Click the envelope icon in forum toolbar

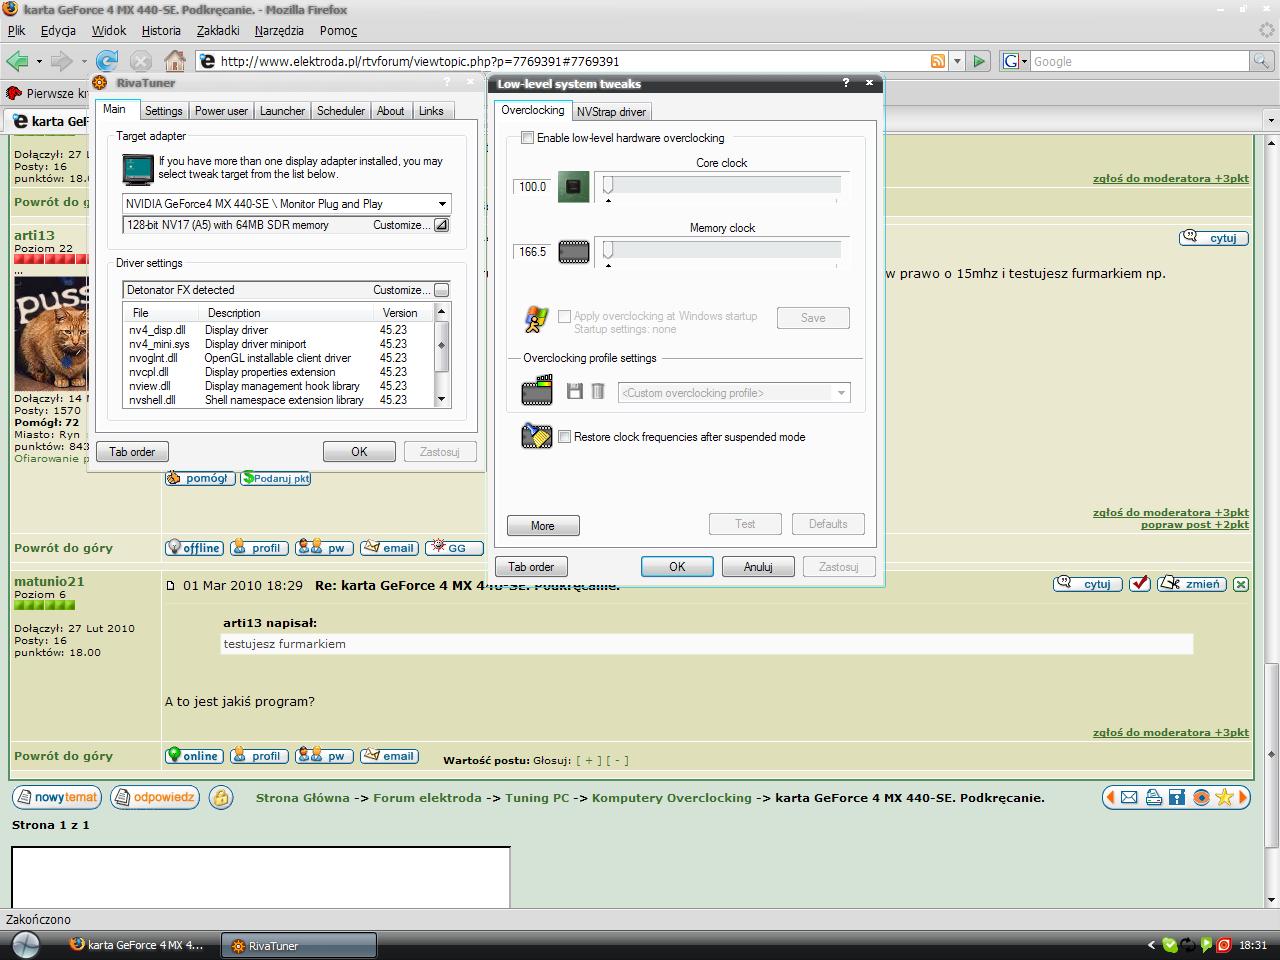click(1129, 797)
